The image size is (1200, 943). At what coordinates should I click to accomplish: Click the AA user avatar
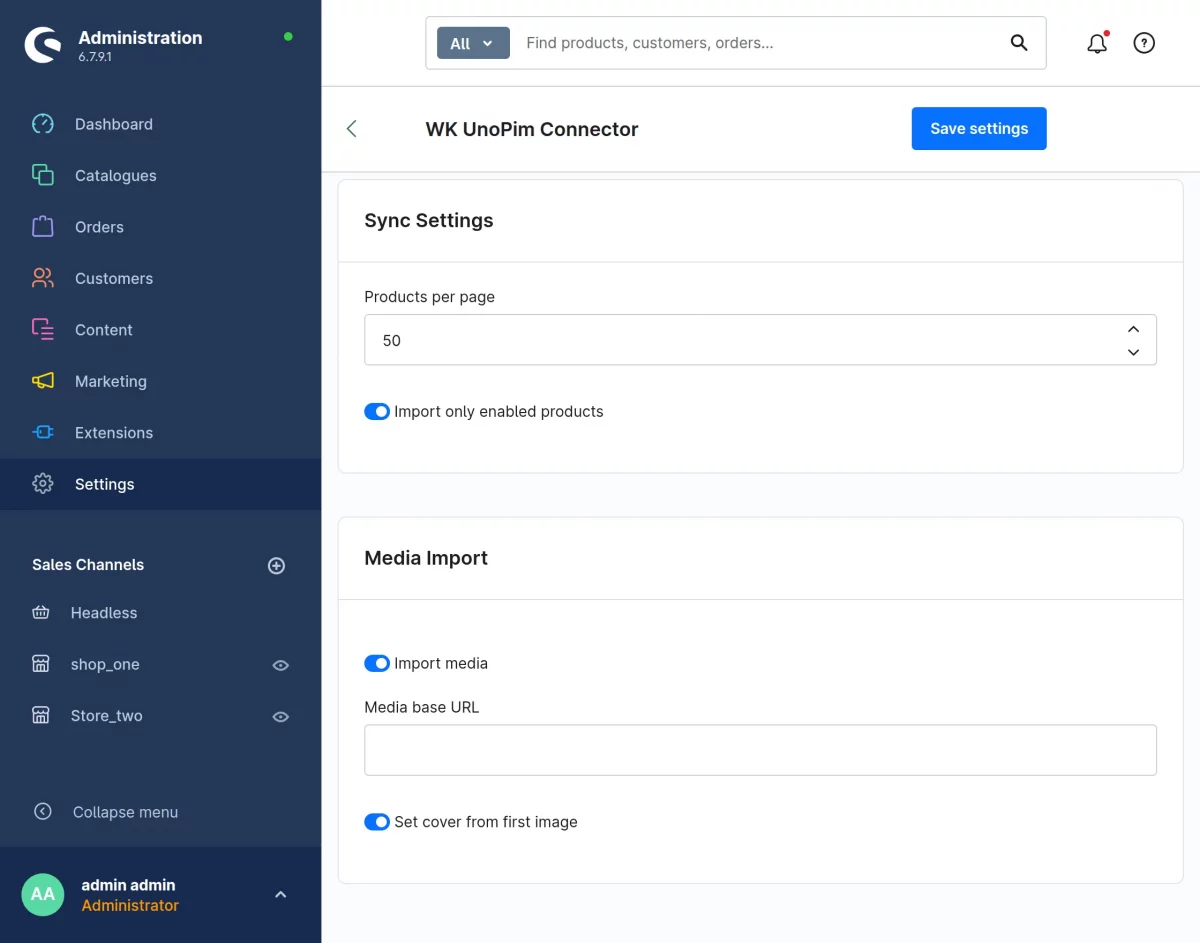(43, 895)
